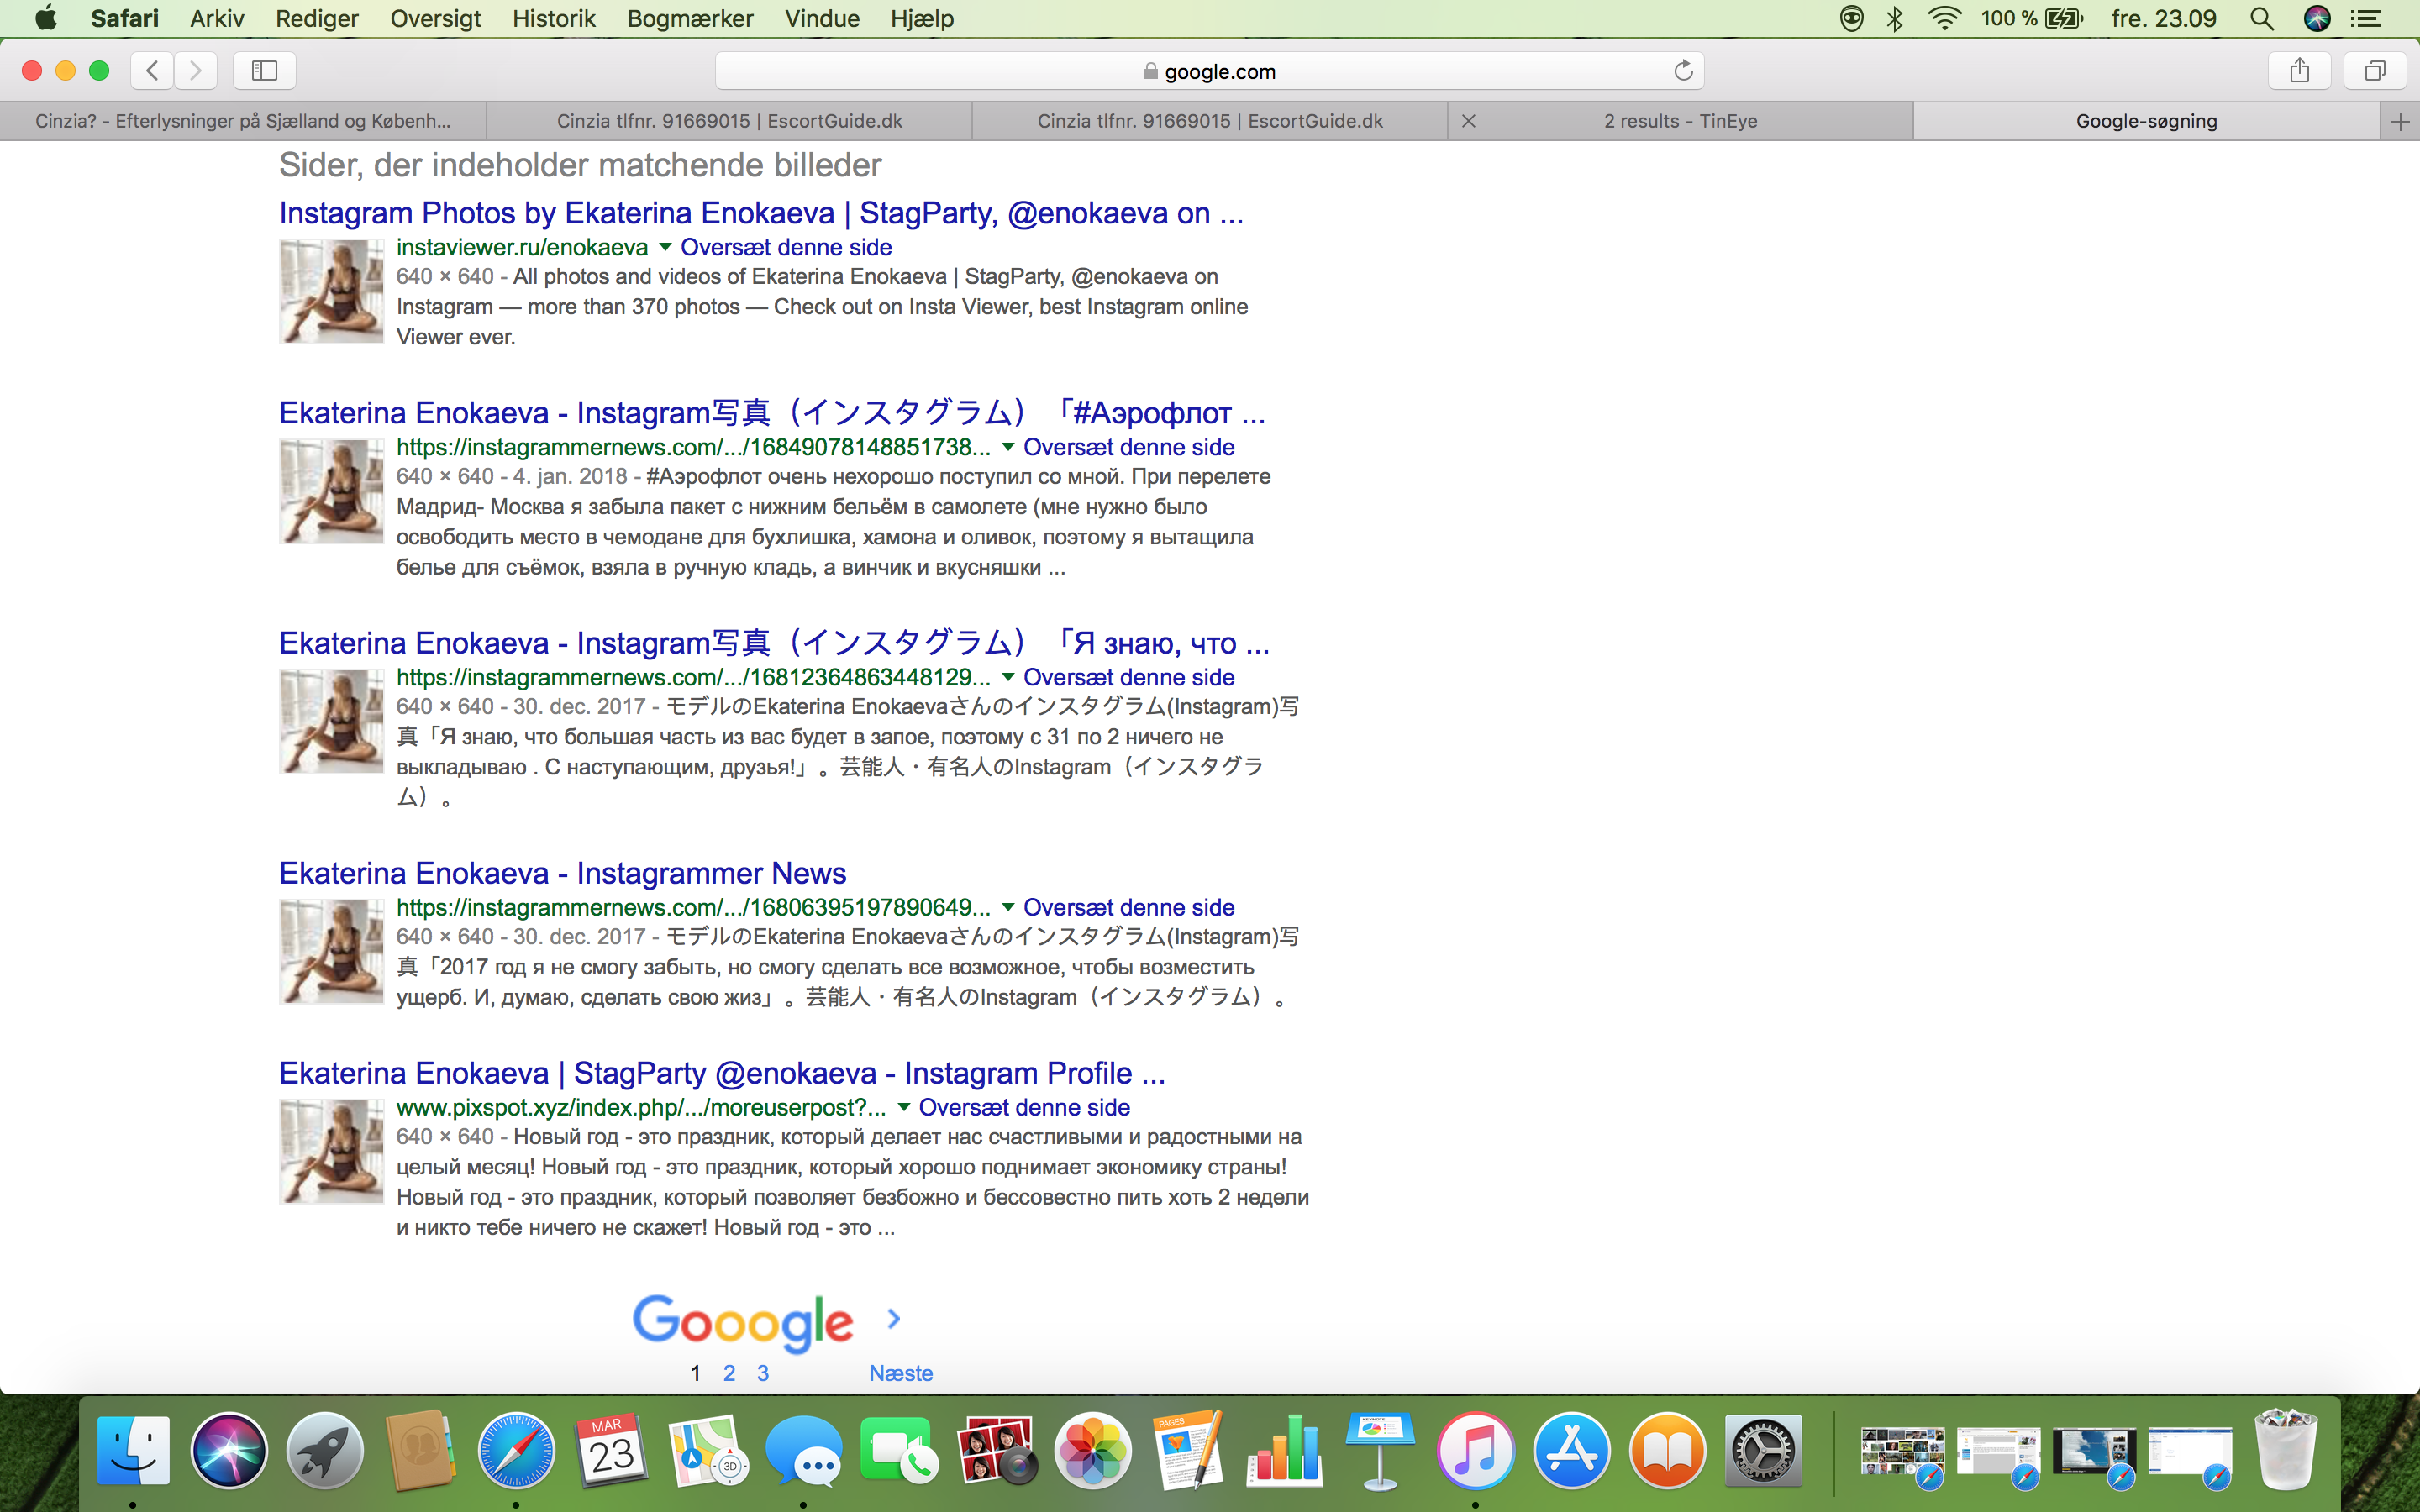Open result titled with #Аэрофлот
2420x1512 pixels.
pyautogui.click(x=772, y=413)
